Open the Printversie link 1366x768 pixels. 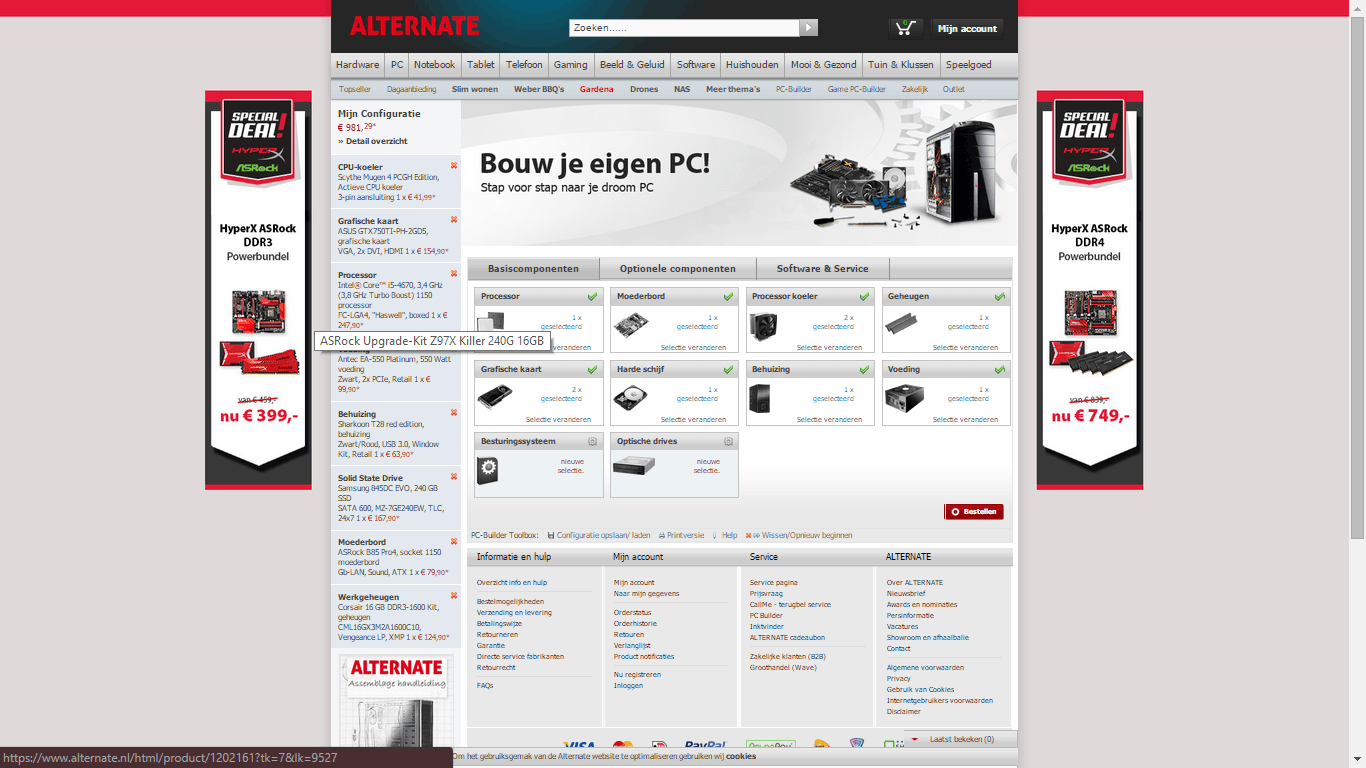tap(685, 536)
